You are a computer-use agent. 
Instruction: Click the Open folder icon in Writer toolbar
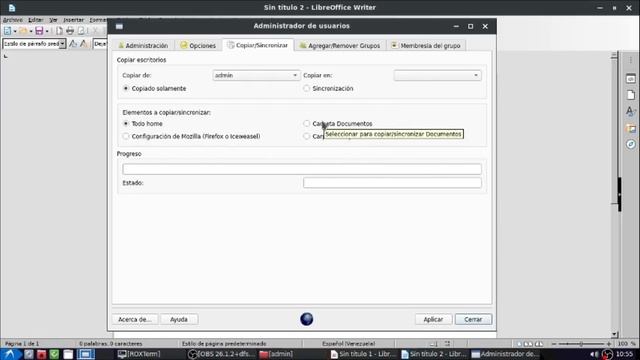(x=23, y=31)
